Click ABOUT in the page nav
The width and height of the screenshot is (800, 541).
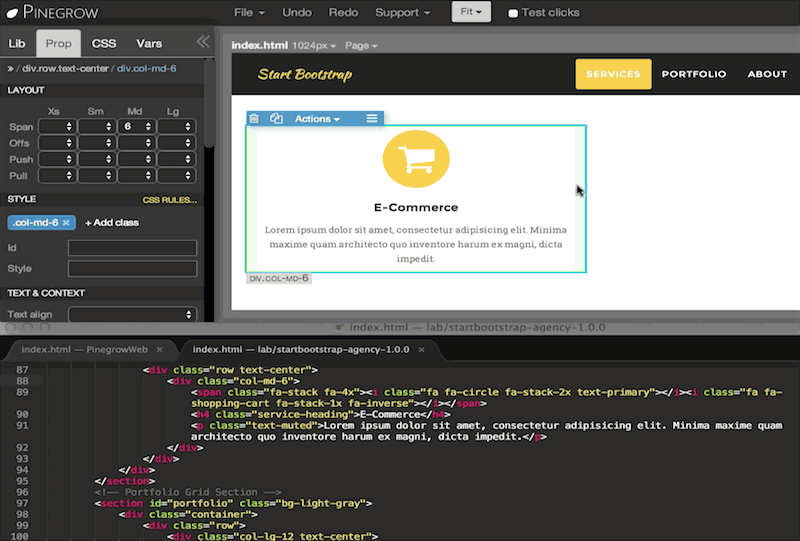(x=767, y=74)
